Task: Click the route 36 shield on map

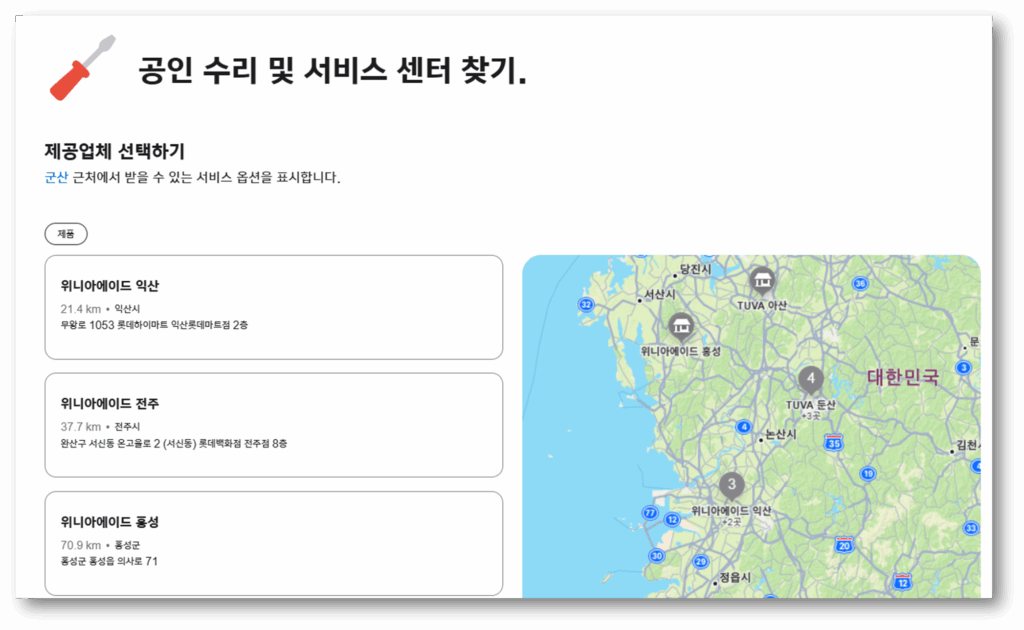Action: (x=860, y=283)
